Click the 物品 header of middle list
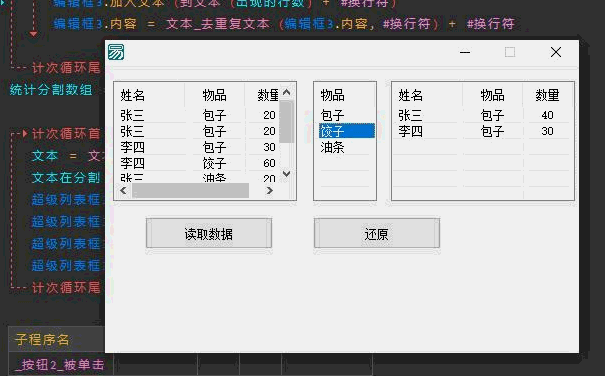Screen dimensions: 605x376 332,95
